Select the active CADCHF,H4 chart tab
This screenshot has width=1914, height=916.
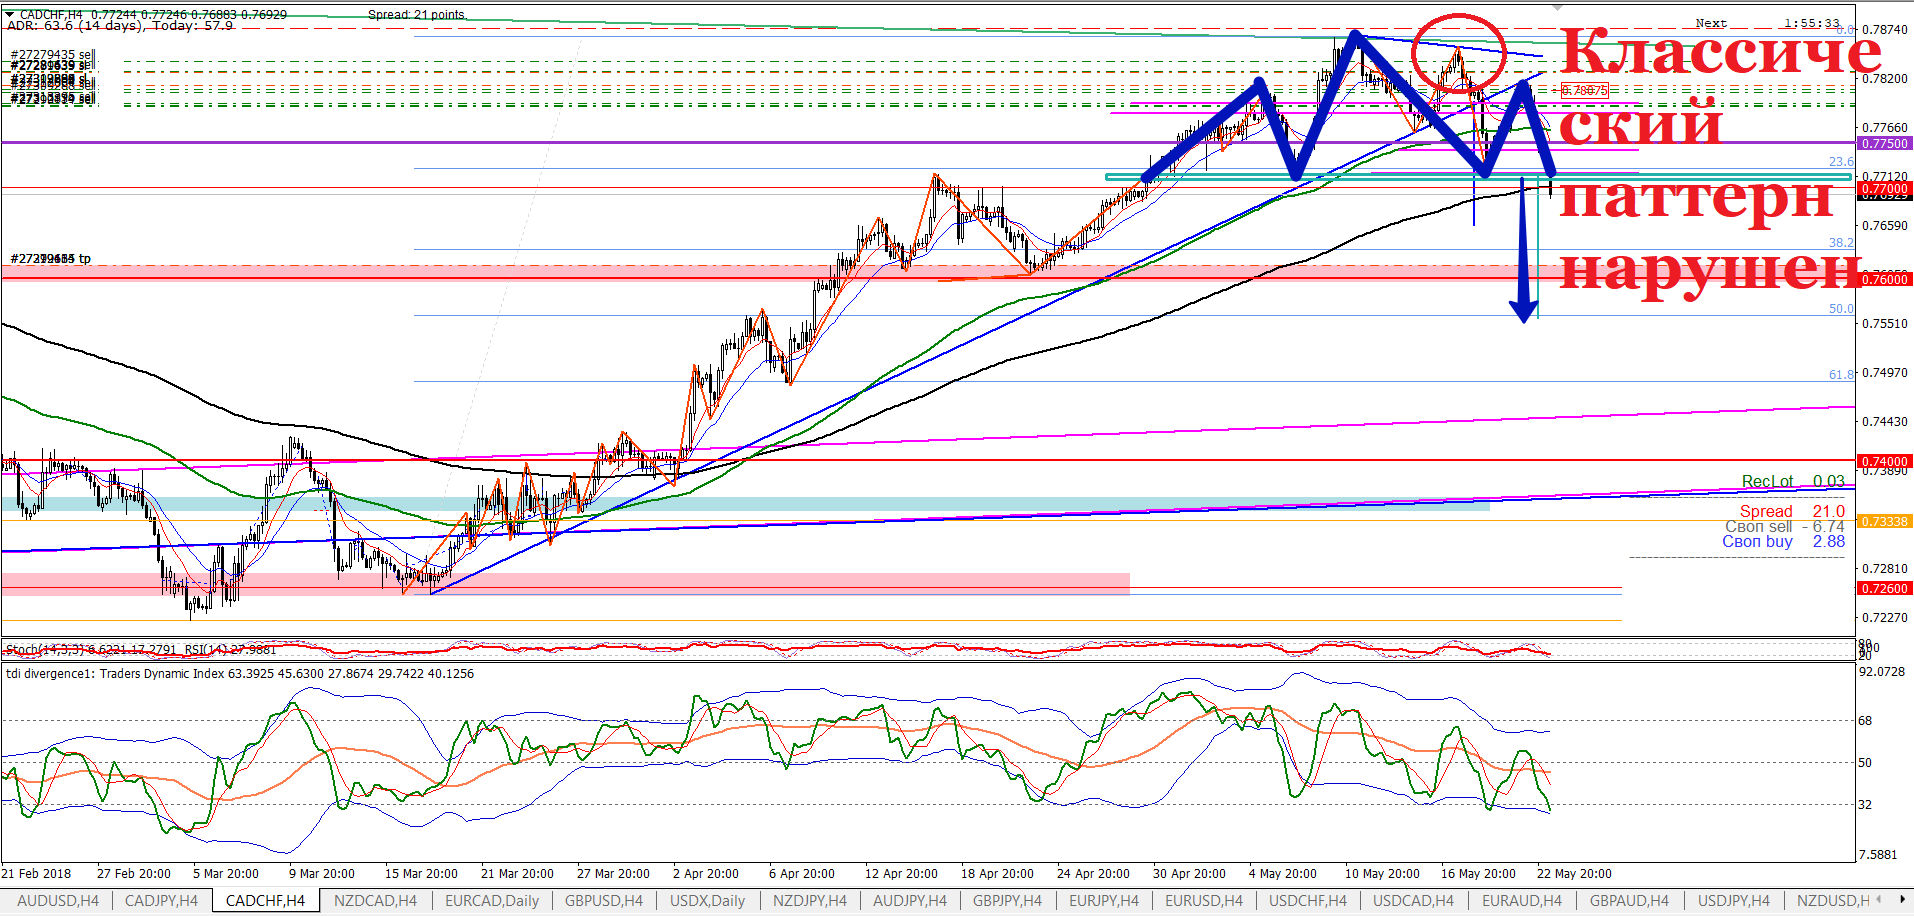(266, 901)
